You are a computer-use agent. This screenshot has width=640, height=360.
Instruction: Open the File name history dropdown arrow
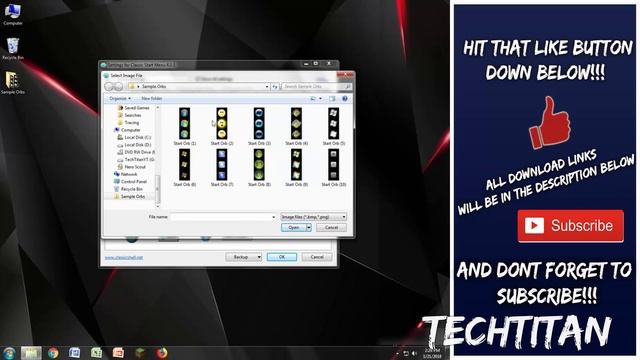pyautogui.click(x=273, y=217)
